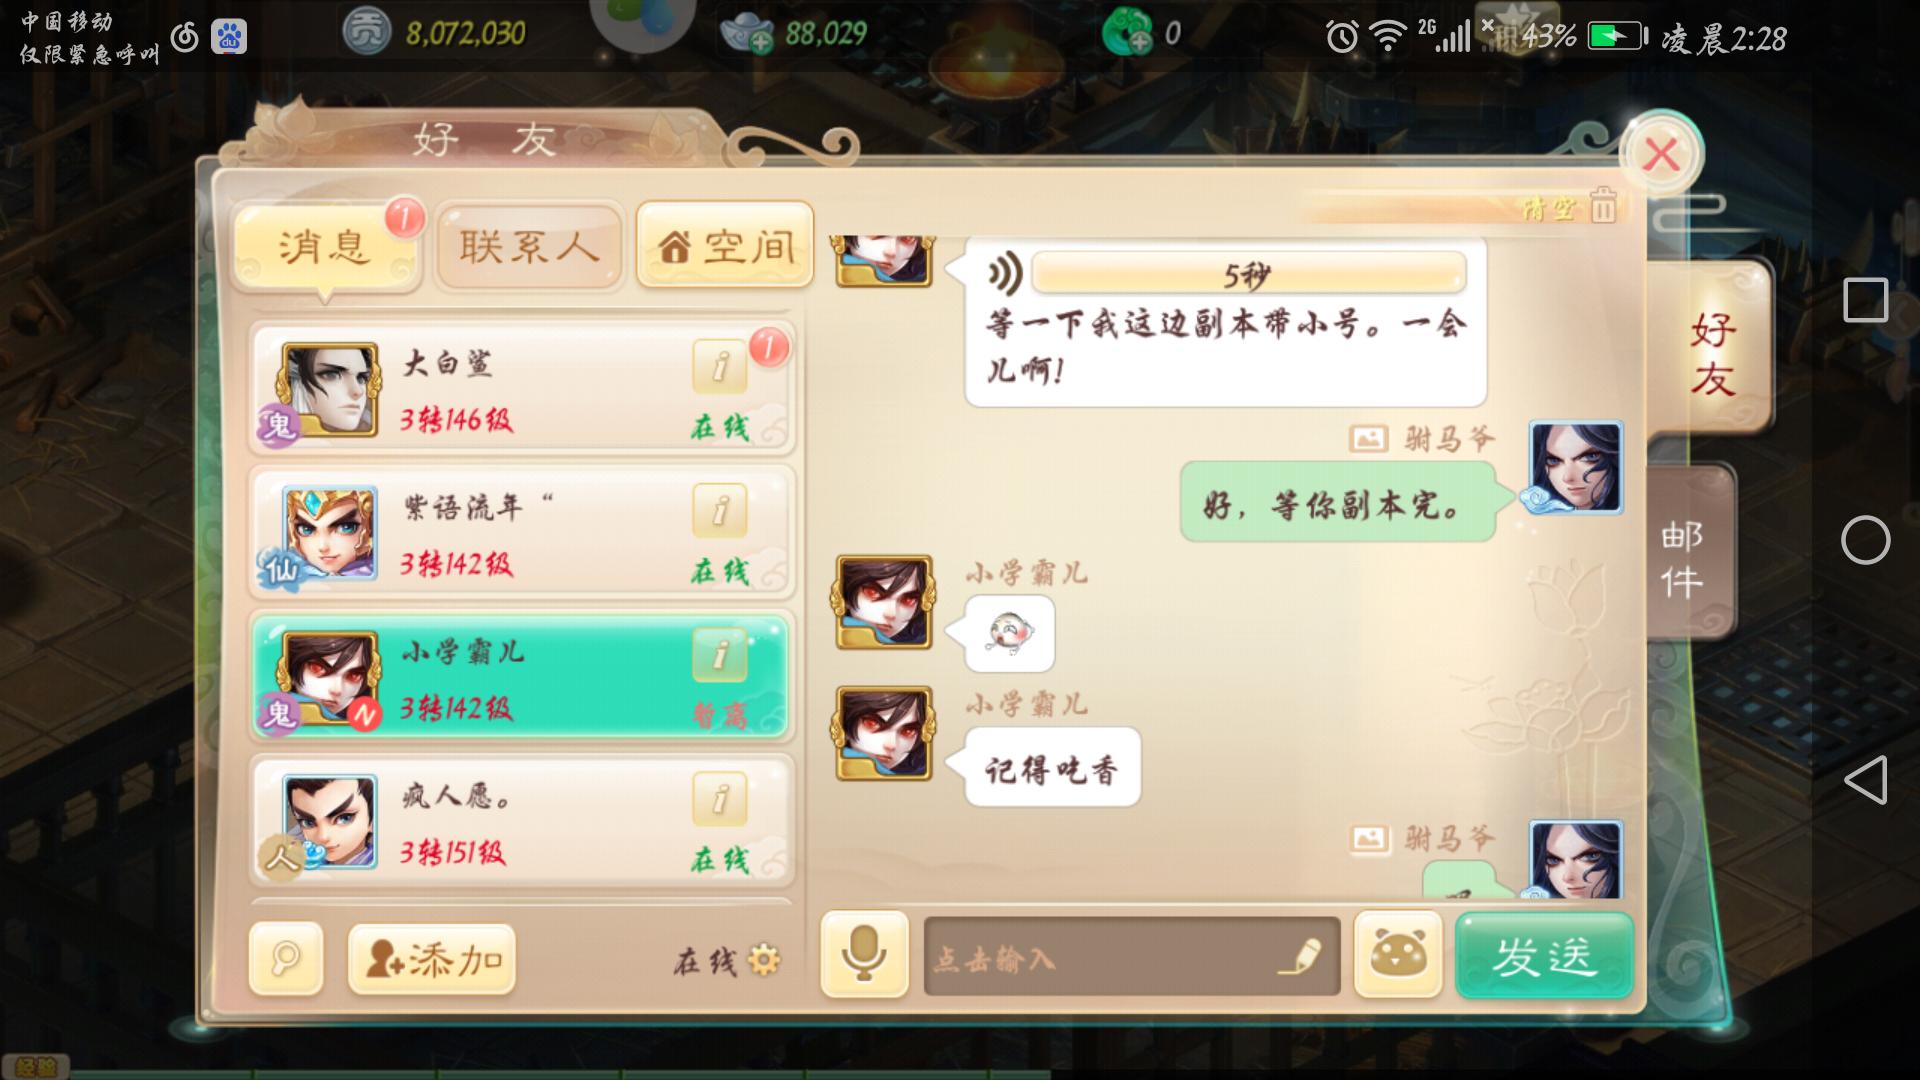
Task: Open info for 疯人愿
Action: (719, 799)
